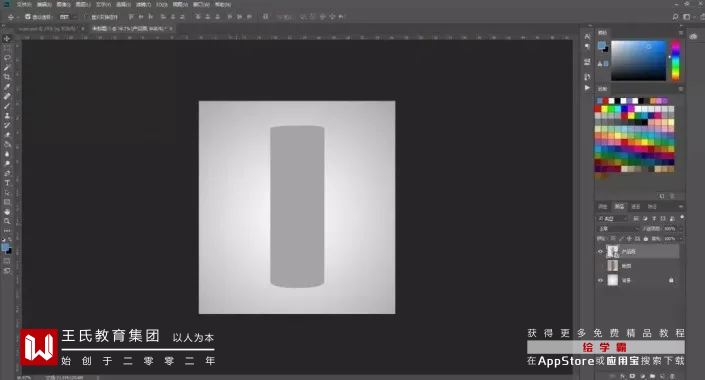Viewport: 705px width, 380px height.
Task: Open the 3D menu
Action: tap(162, 4)
